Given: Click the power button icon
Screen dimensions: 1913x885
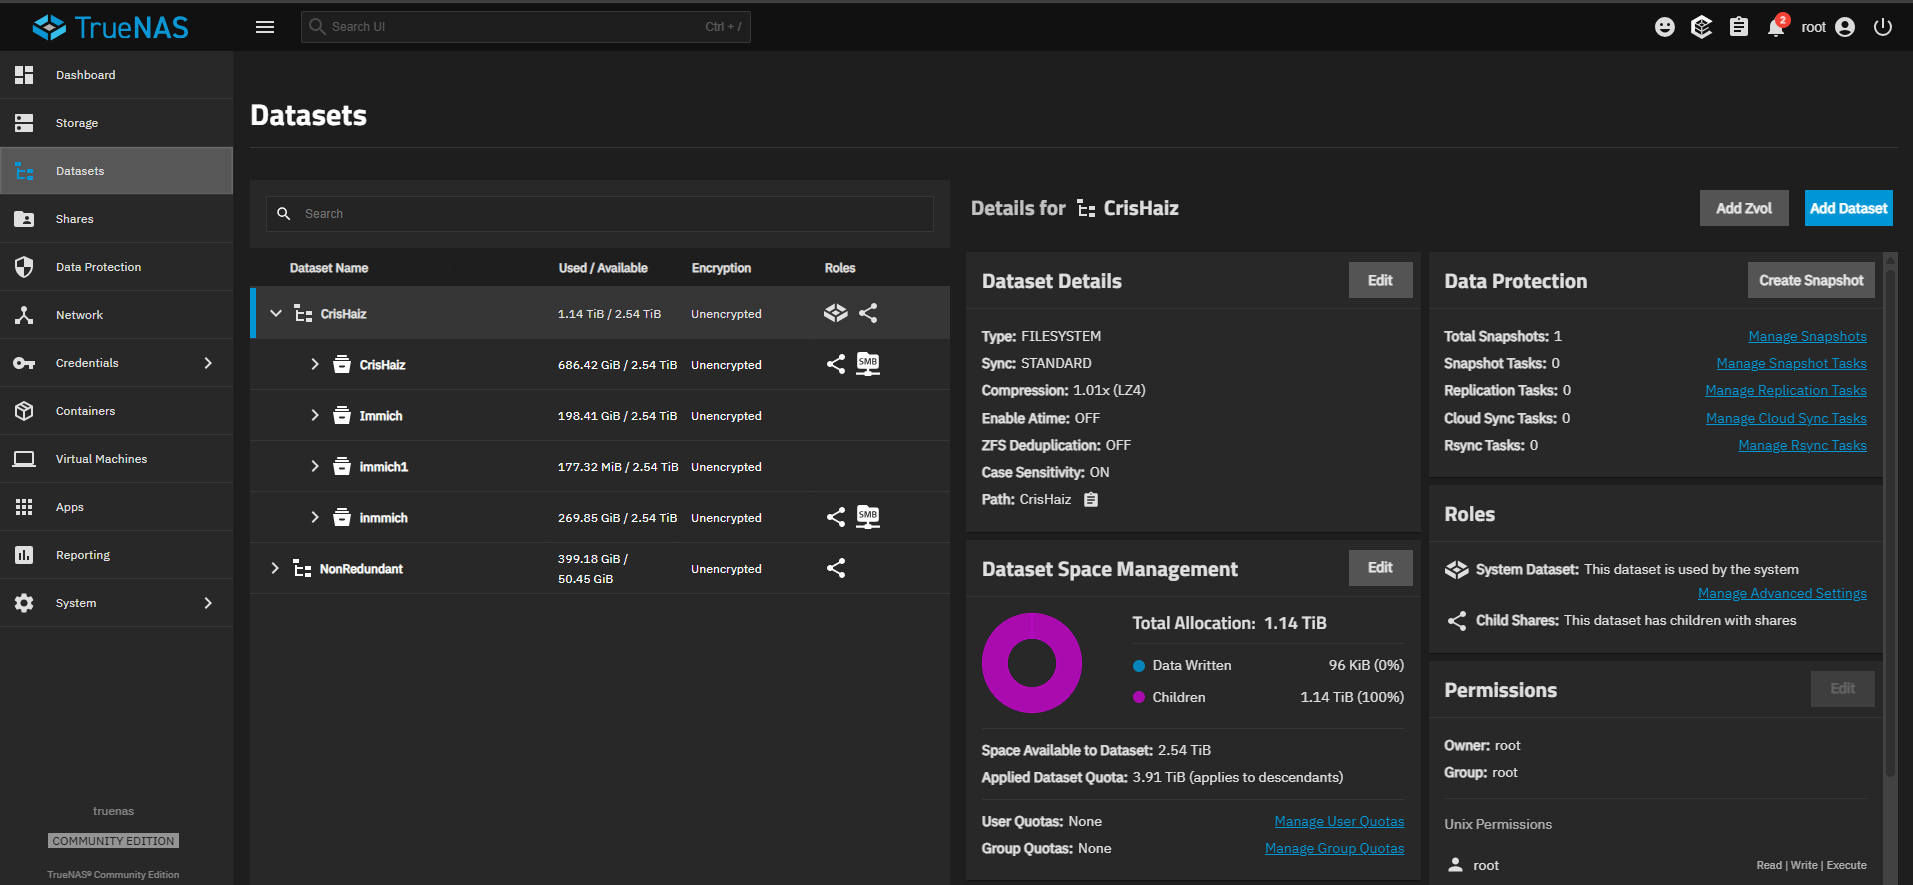Looking at the screenshot, I should click(x=1882, y=27).
